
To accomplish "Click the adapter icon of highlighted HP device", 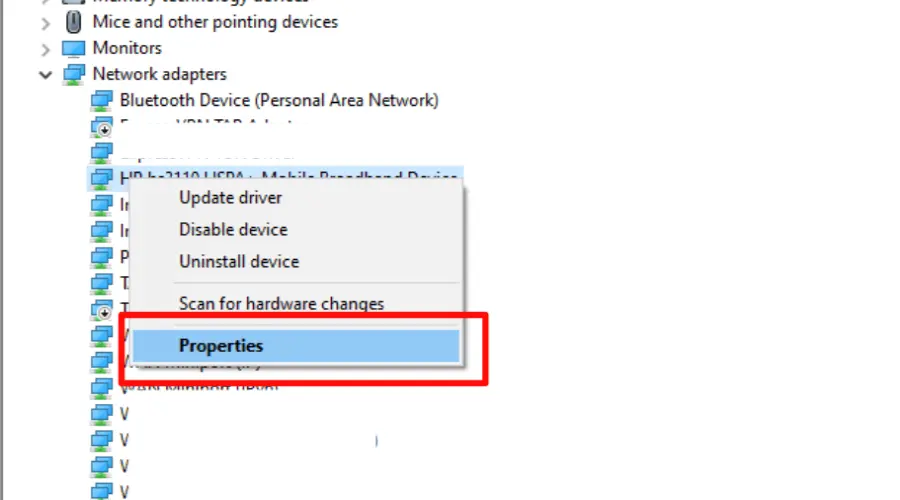I will point(102,179).
